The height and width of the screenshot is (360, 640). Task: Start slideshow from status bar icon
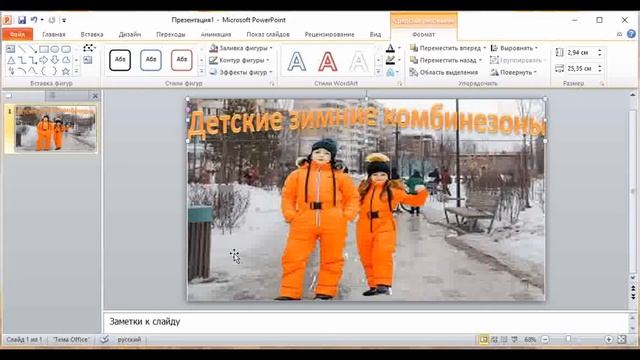coord(515,340)
